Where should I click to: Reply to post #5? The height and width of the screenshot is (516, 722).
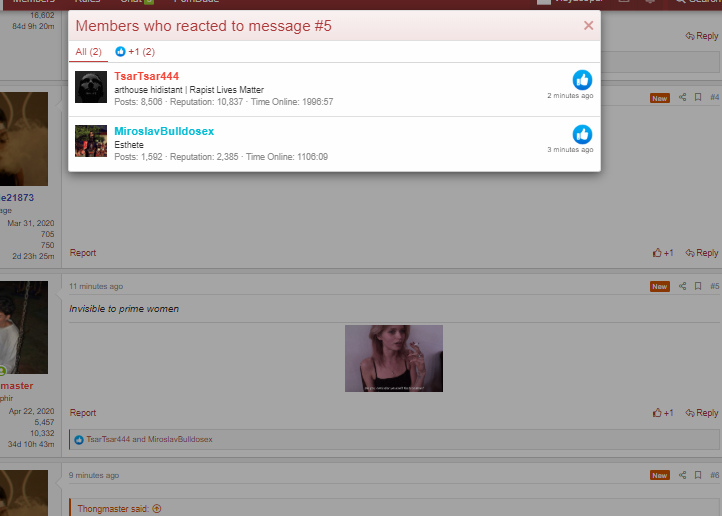(702, 412)
